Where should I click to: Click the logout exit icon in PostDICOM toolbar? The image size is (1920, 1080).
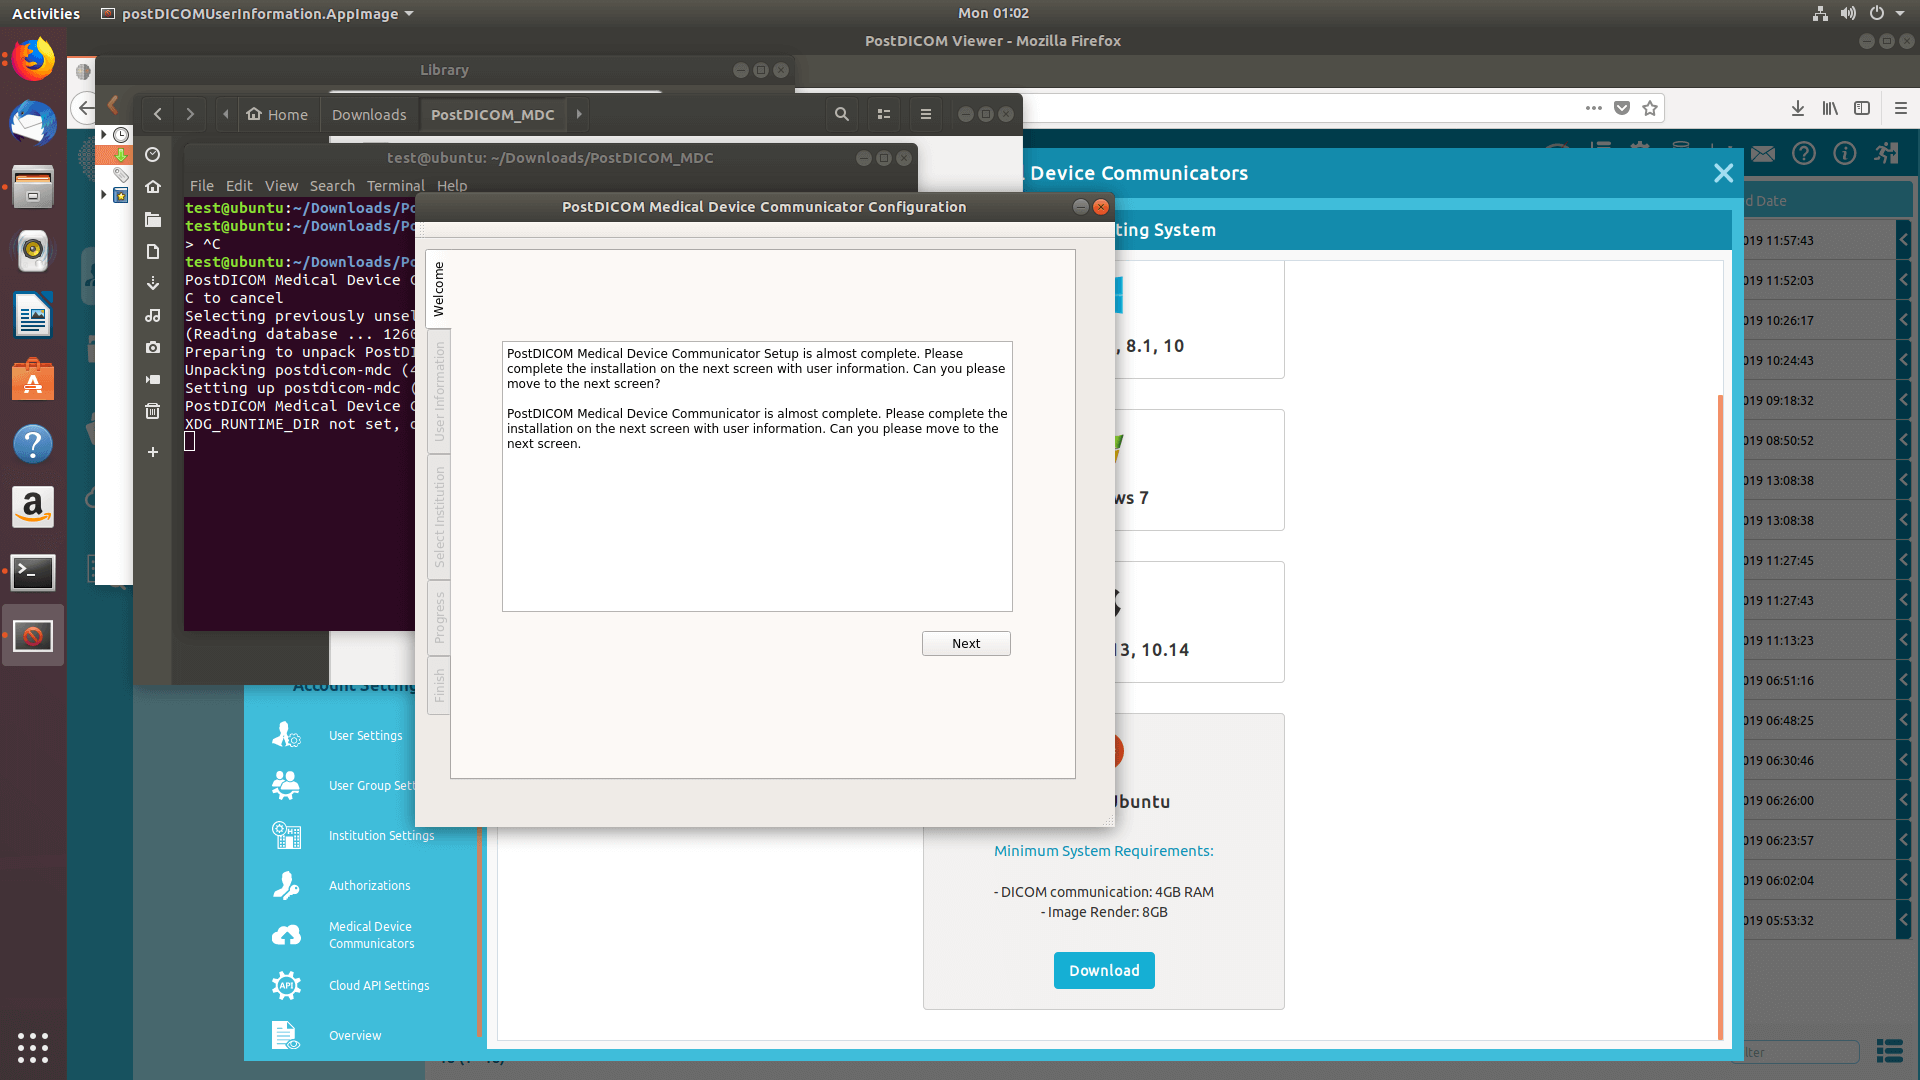point(1885,153)
